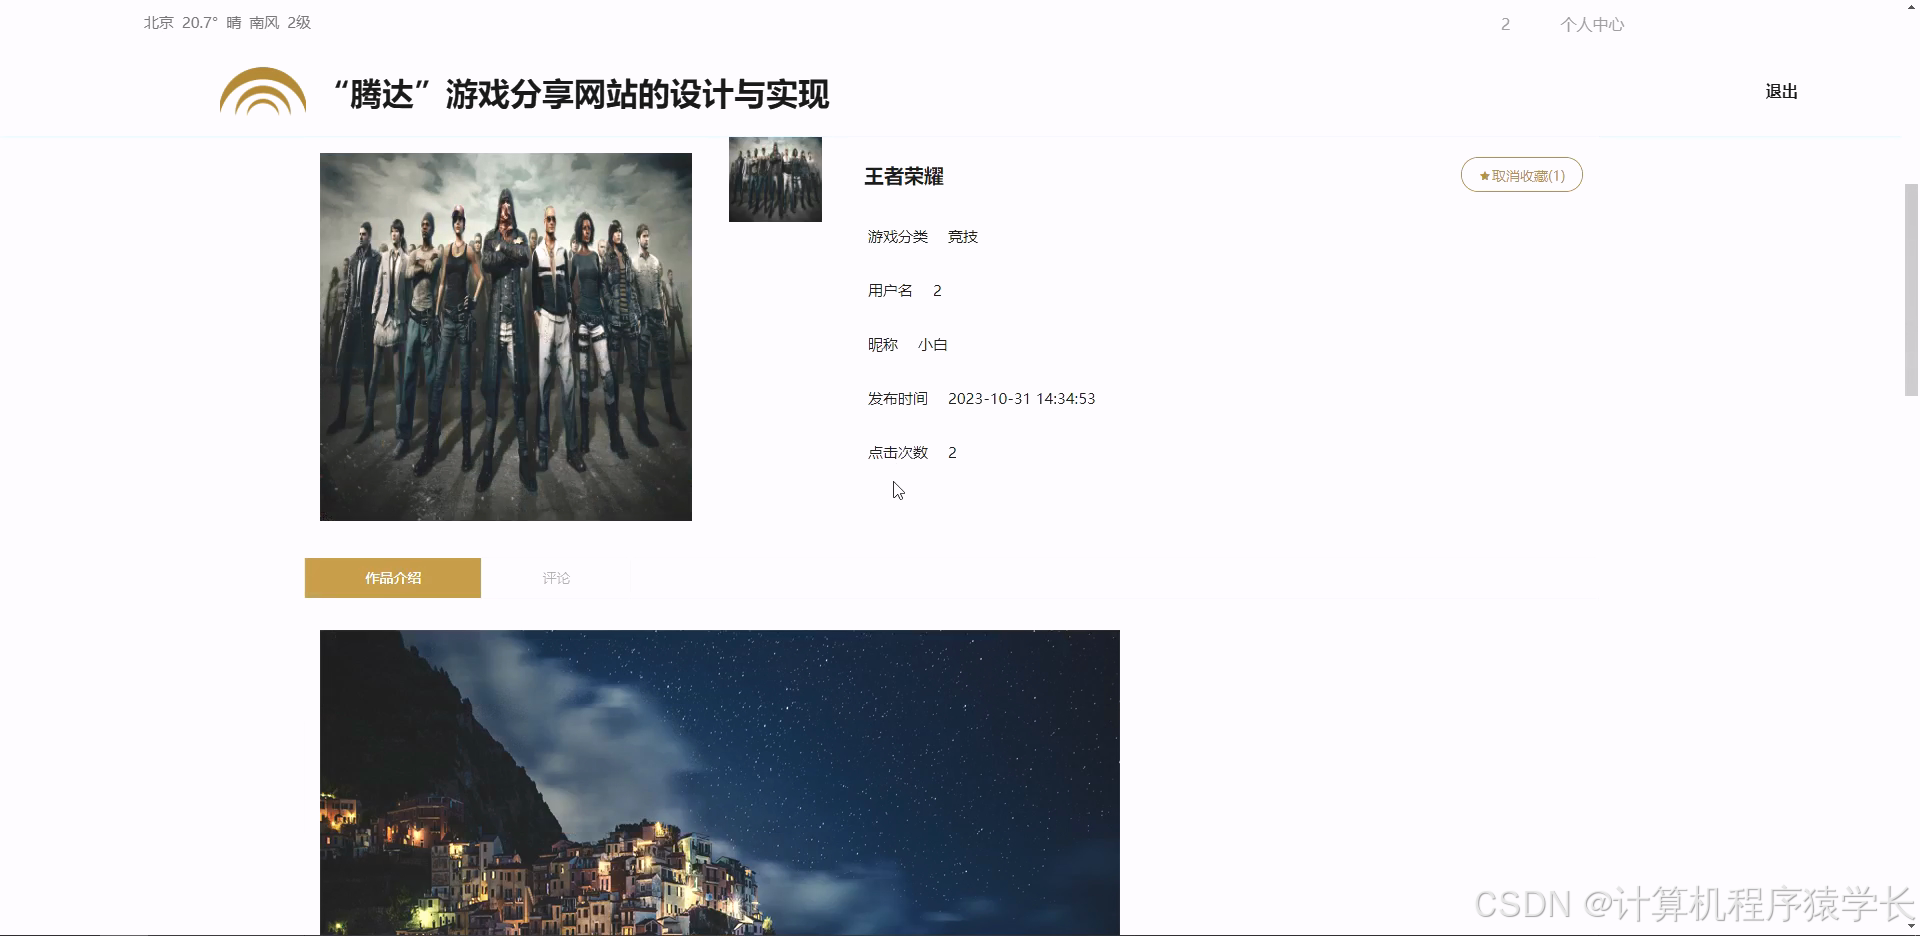Click 退出 to log out
1920x936 pixels.
pos(1781,92)
